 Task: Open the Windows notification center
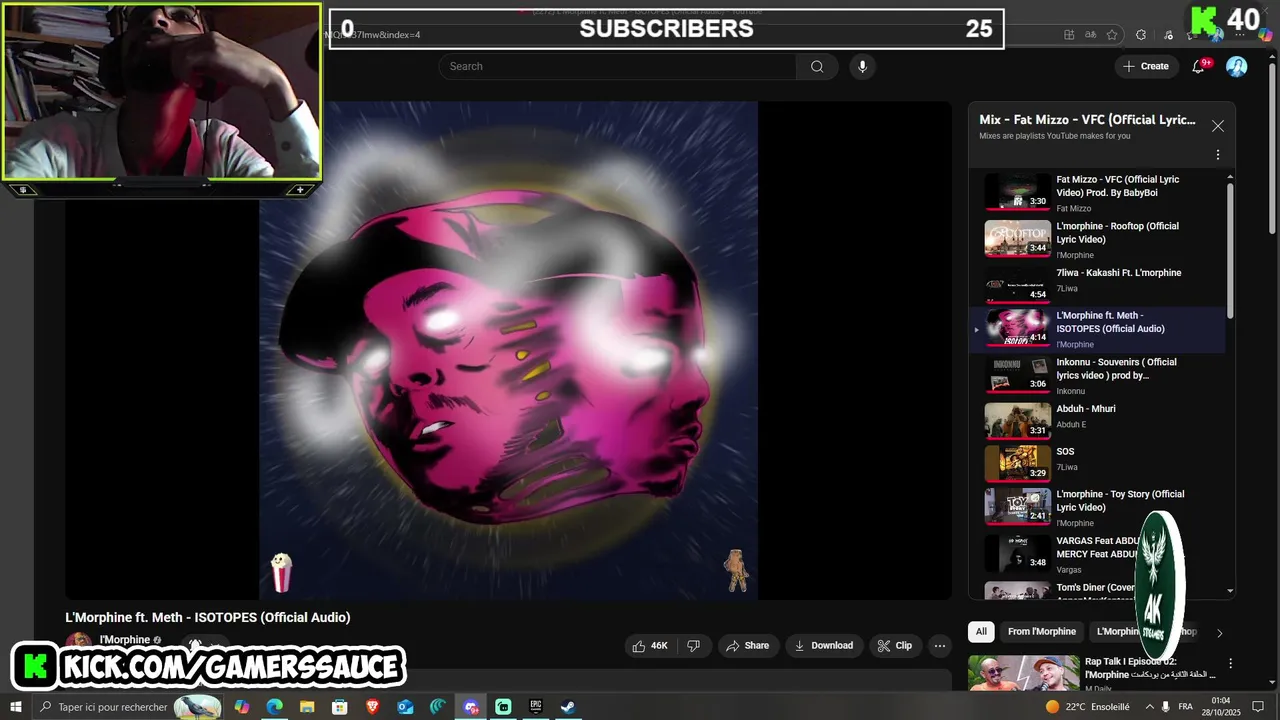[1259, 707]
